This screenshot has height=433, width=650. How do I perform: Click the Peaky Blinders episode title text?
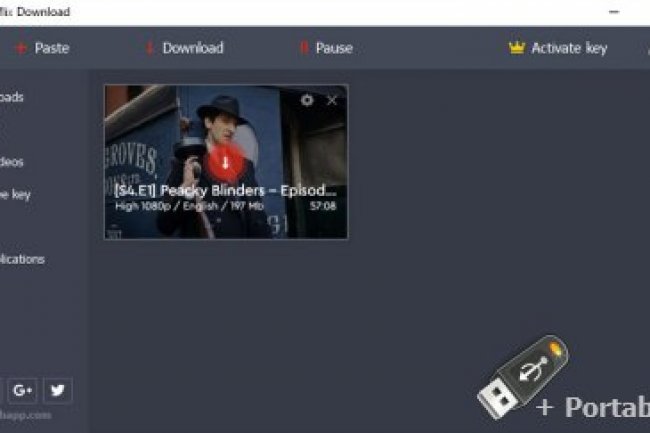[225, 189]
